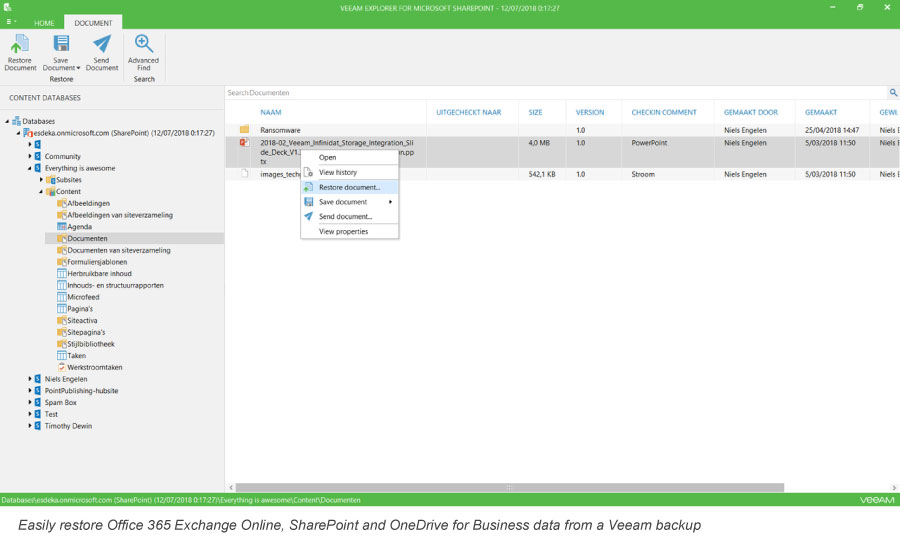This screenshot has width=900, height=546.
Task: Expand the Niels Engelen node
Action: pos(30,379)
